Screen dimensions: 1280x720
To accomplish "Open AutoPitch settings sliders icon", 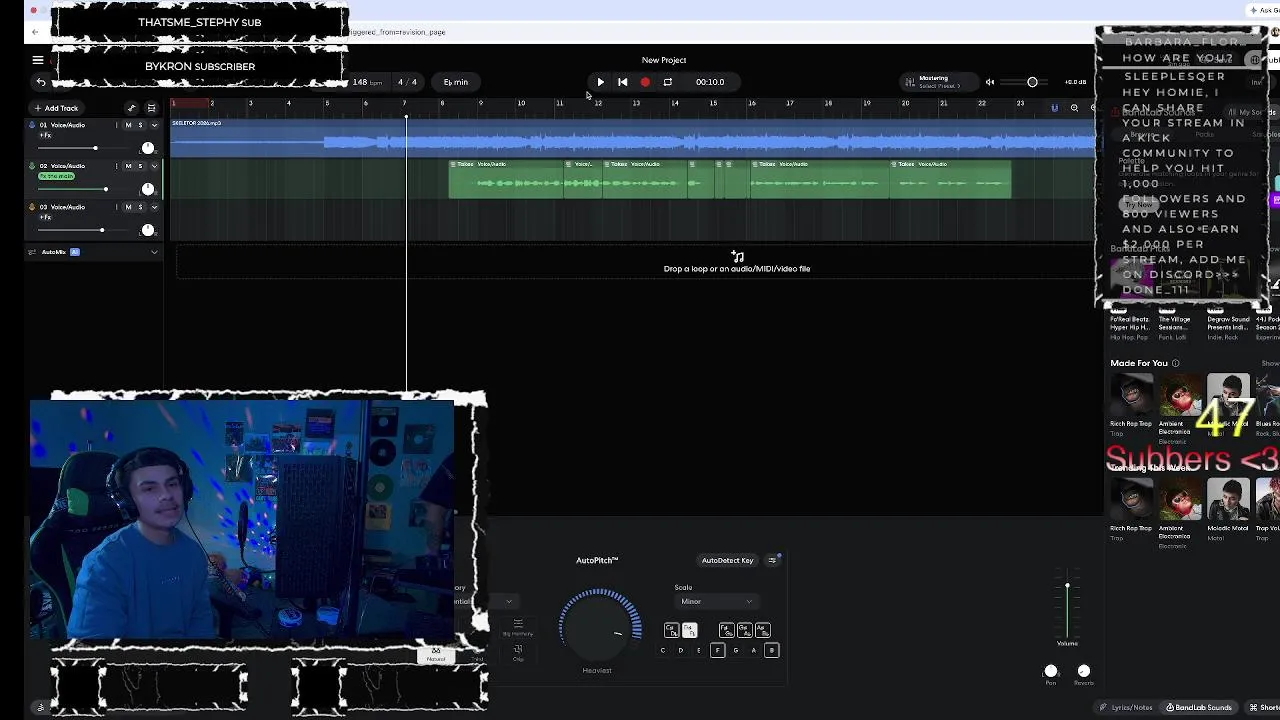I will 772,560.
